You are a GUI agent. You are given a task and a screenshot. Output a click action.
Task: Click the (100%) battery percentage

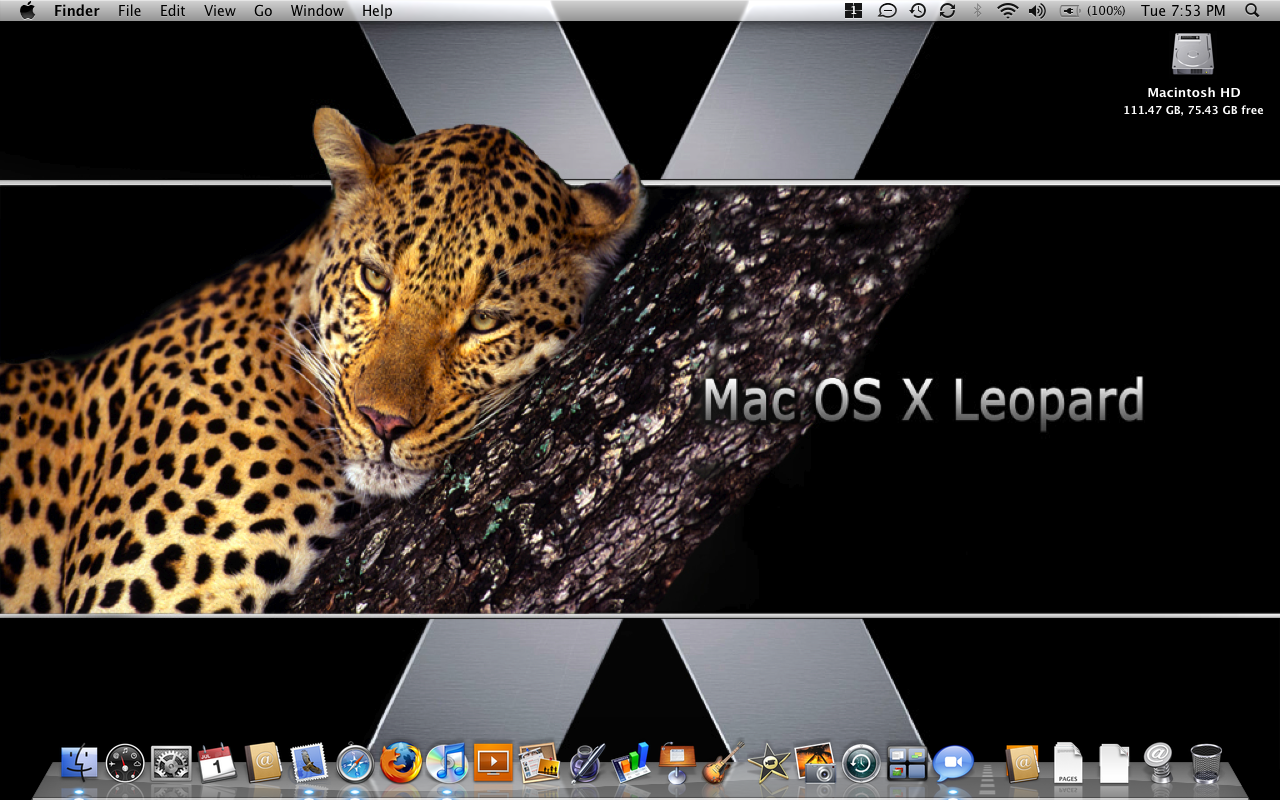[1106, 11]
